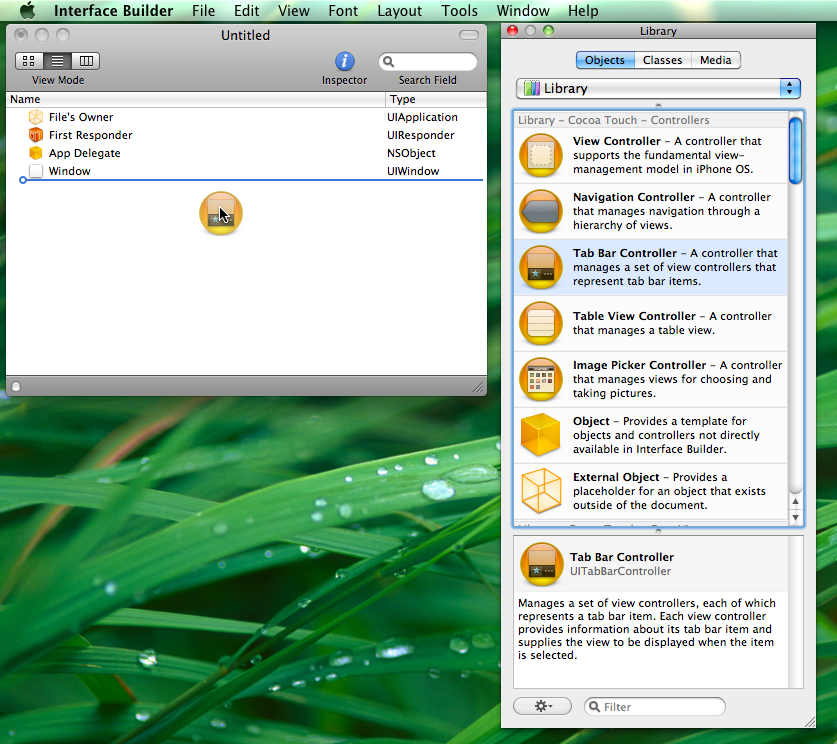Pick the Tab Bar Controller list icon
The height and width of the screenshot is (744, 837).
point(541,267)
